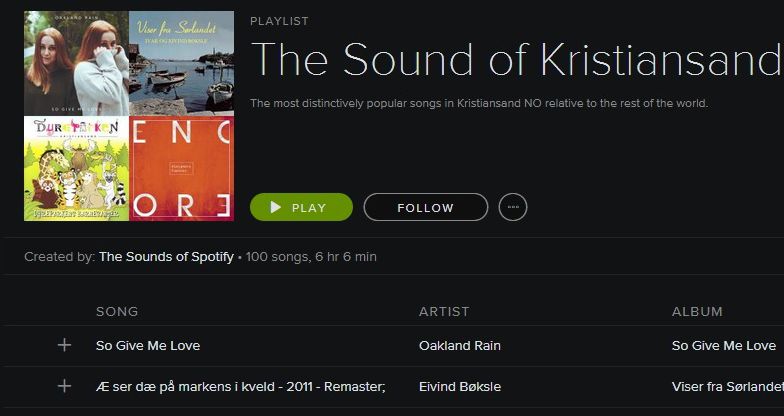Follow this playlist
The width and height of the screenshot is (784, 416).
pyautogui.click(x=425, y=208)
